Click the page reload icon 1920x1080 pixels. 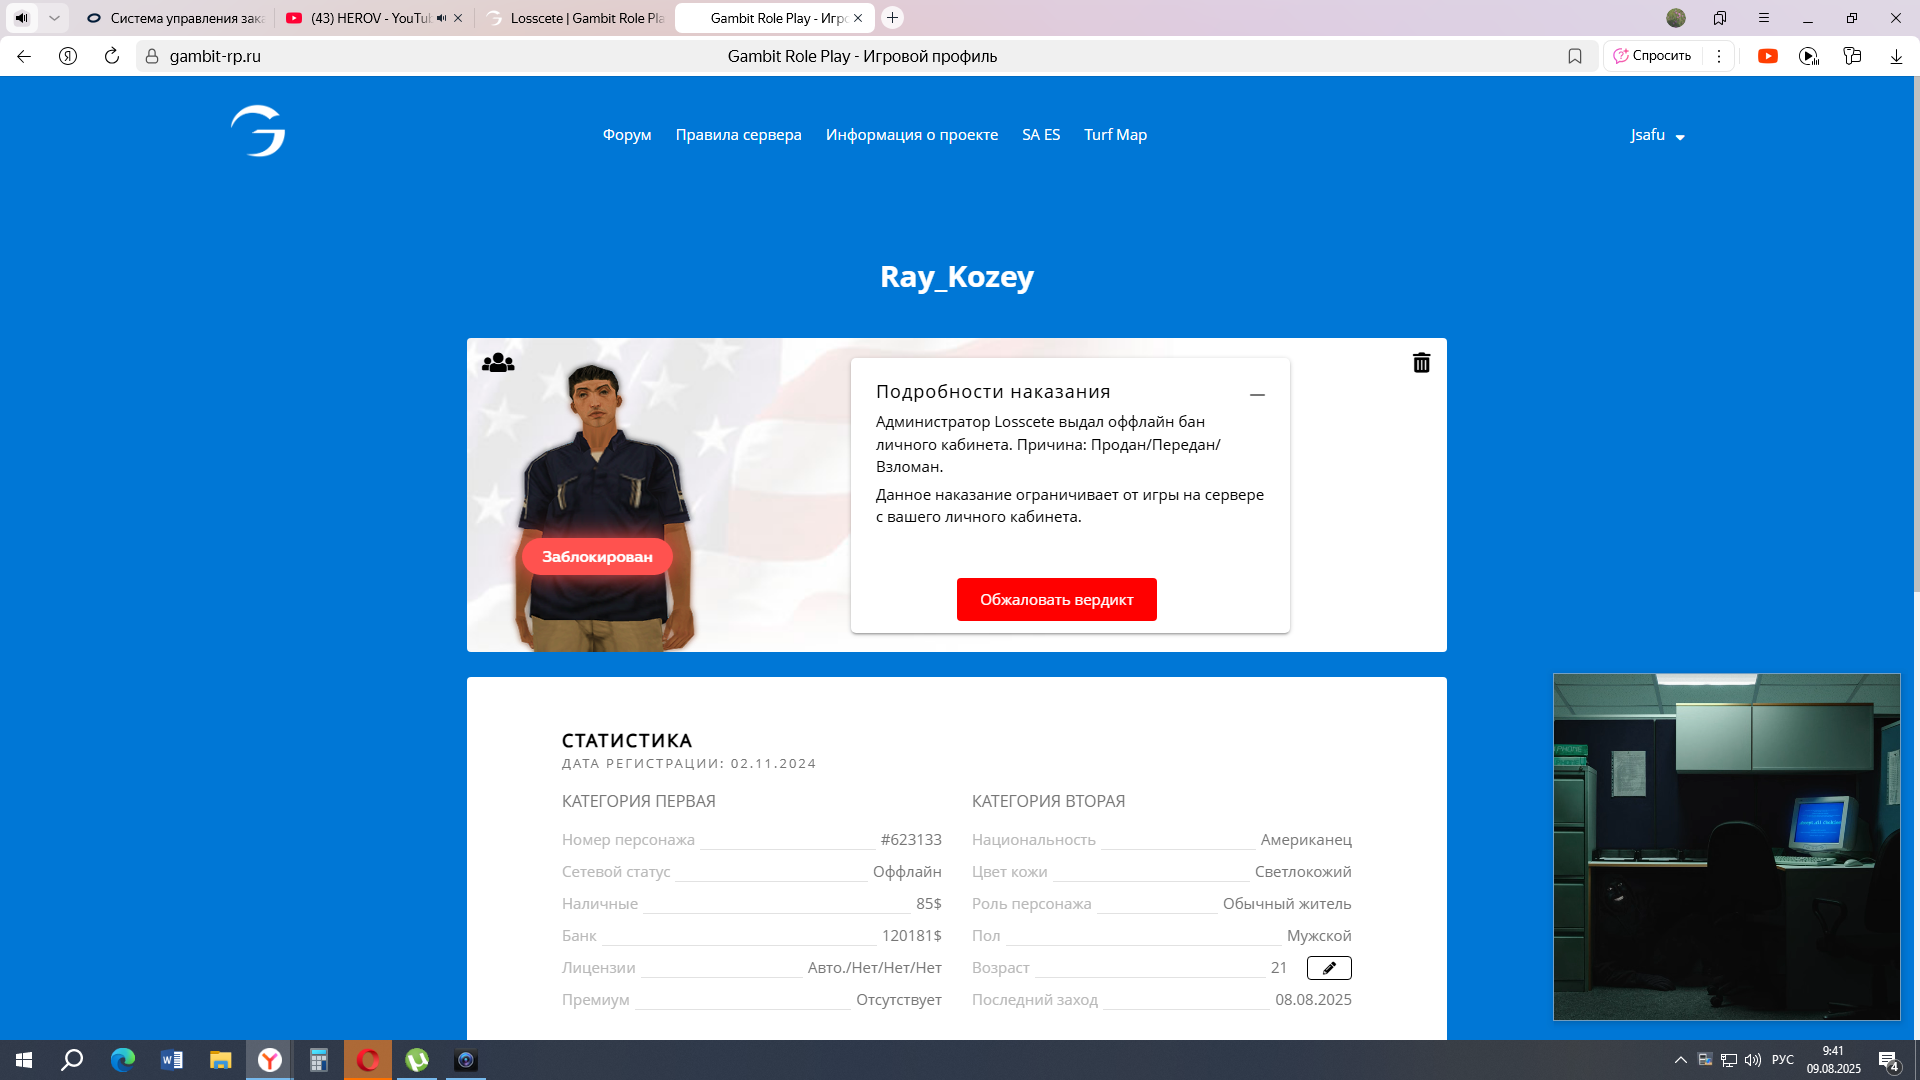tap(112, 56)
